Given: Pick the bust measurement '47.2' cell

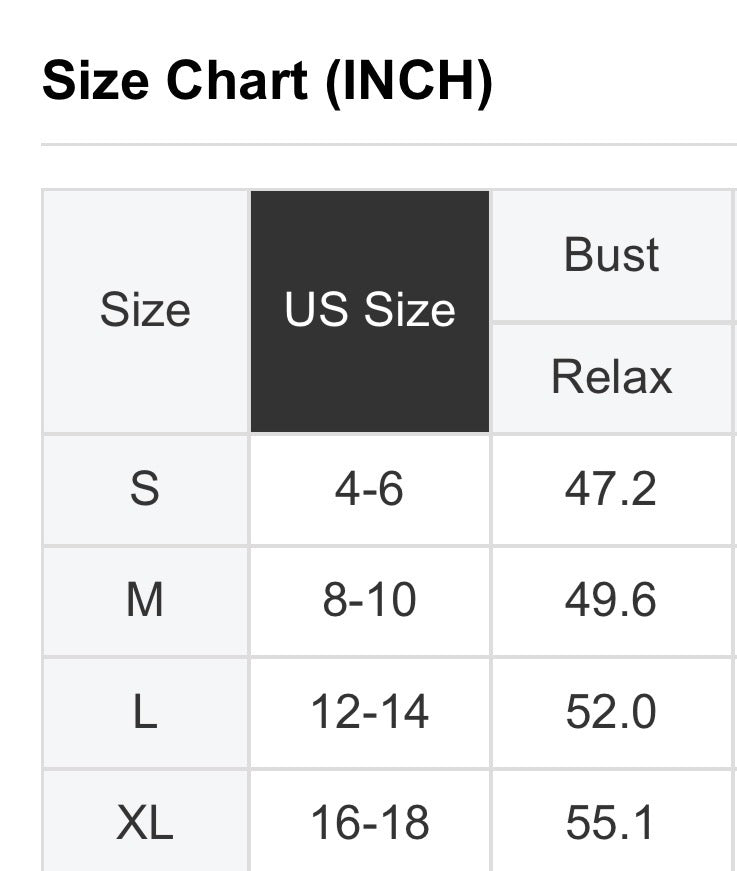Looking at the screenshot, I should 611,490.
